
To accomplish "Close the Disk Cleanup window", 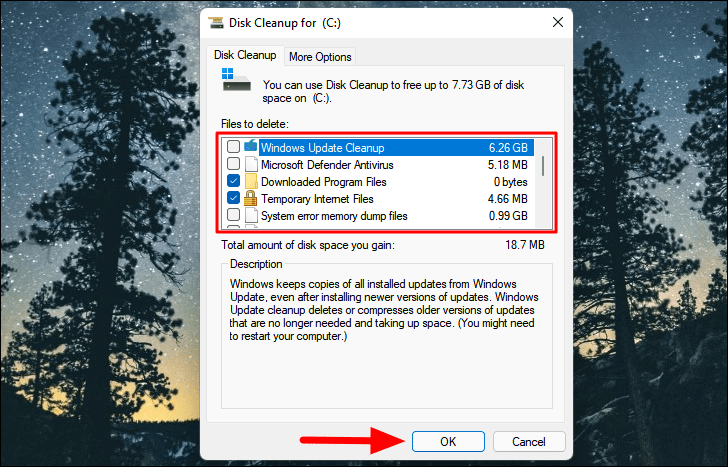I will tap(558, 22).
